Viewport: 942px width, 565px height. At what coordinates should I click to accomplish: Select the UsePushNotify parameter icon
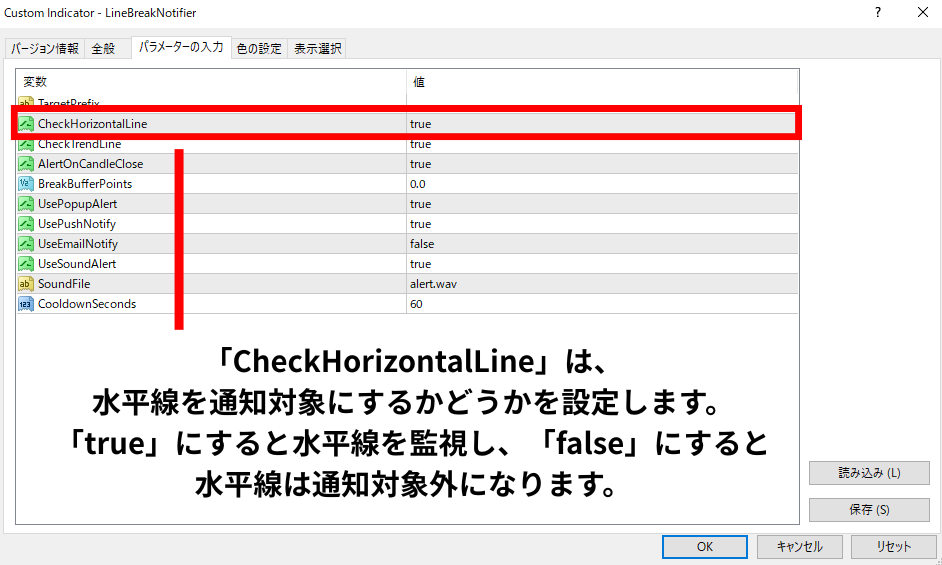(26, 224)
